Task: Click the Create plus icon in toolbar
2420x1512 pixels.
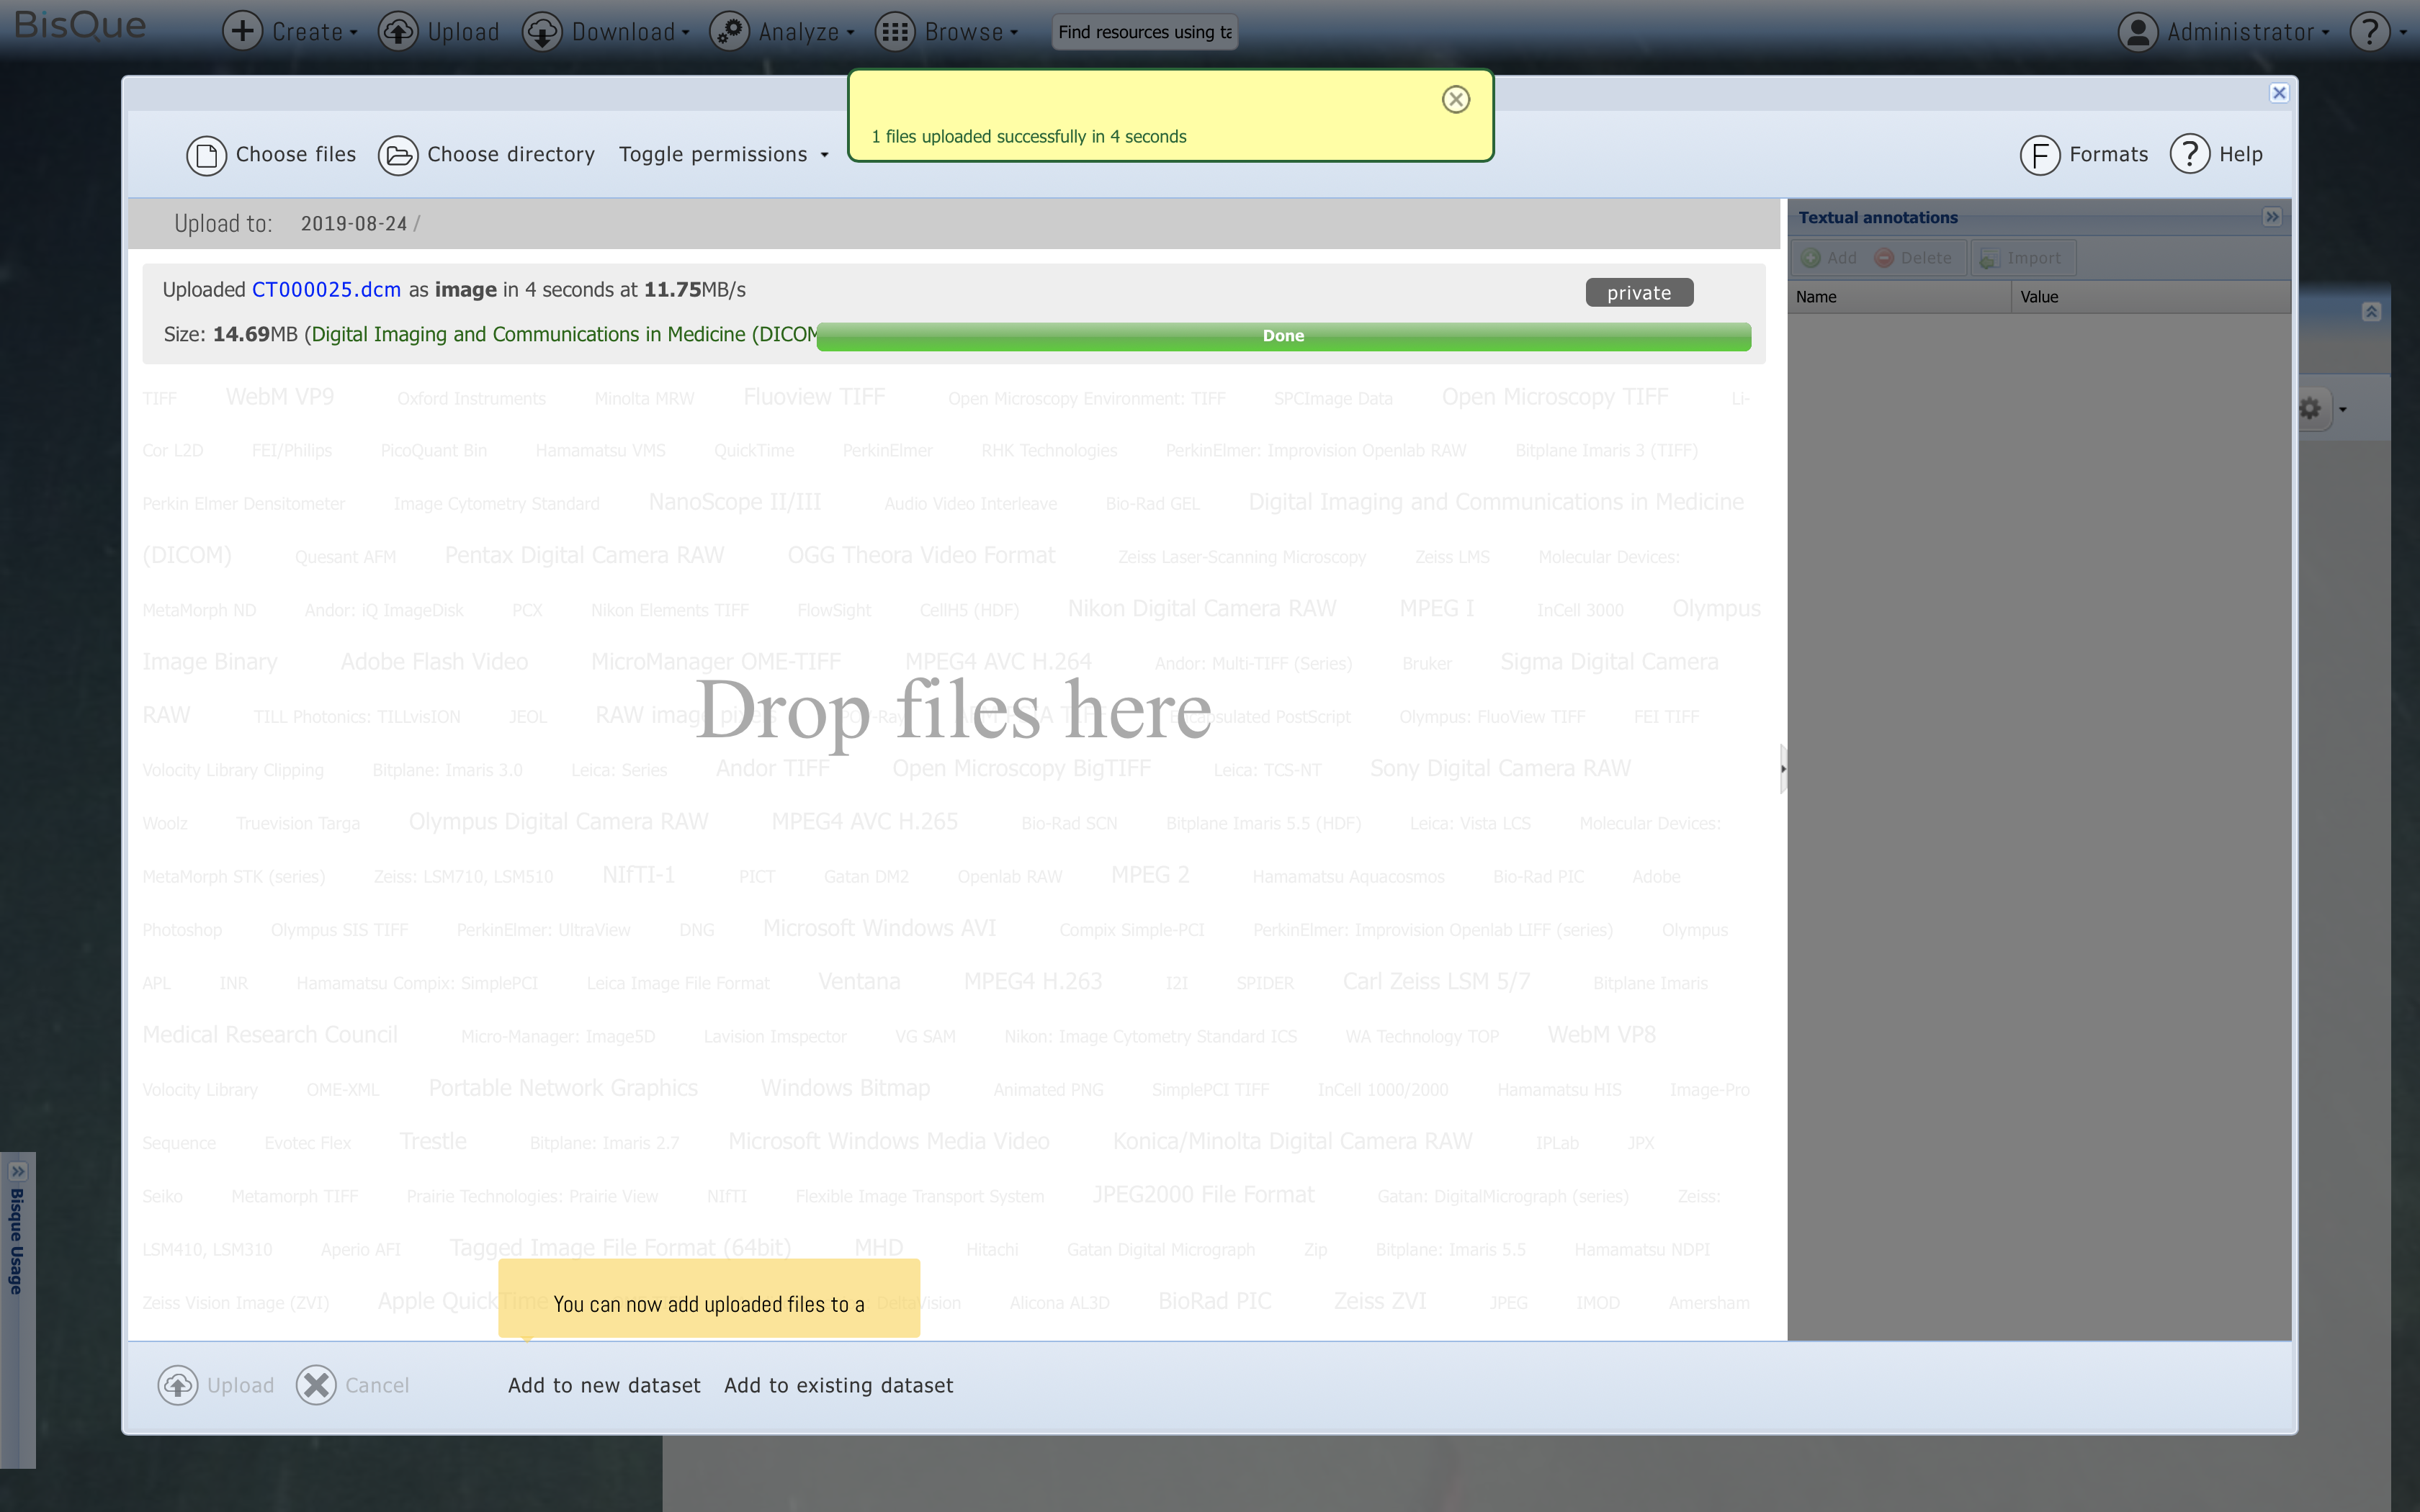Action: [x=242, y=31]
